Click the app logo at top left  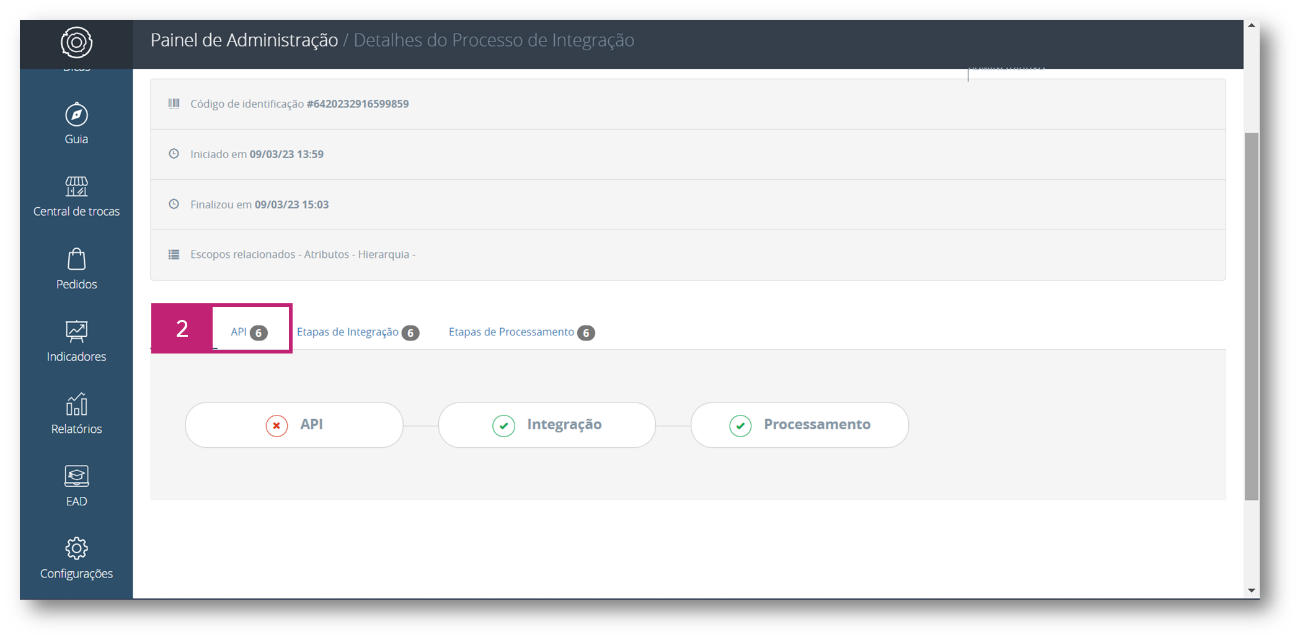pos(76,42)
